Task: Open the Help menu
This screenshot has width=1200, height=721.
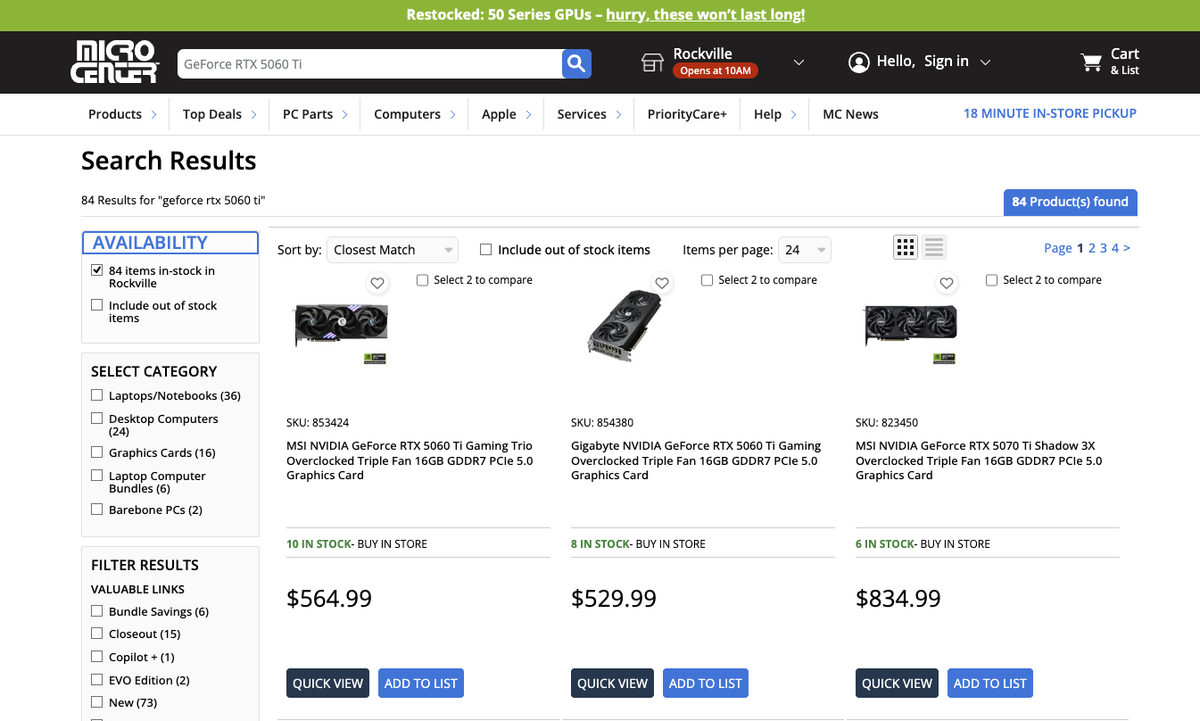Action: pos(775,114)
